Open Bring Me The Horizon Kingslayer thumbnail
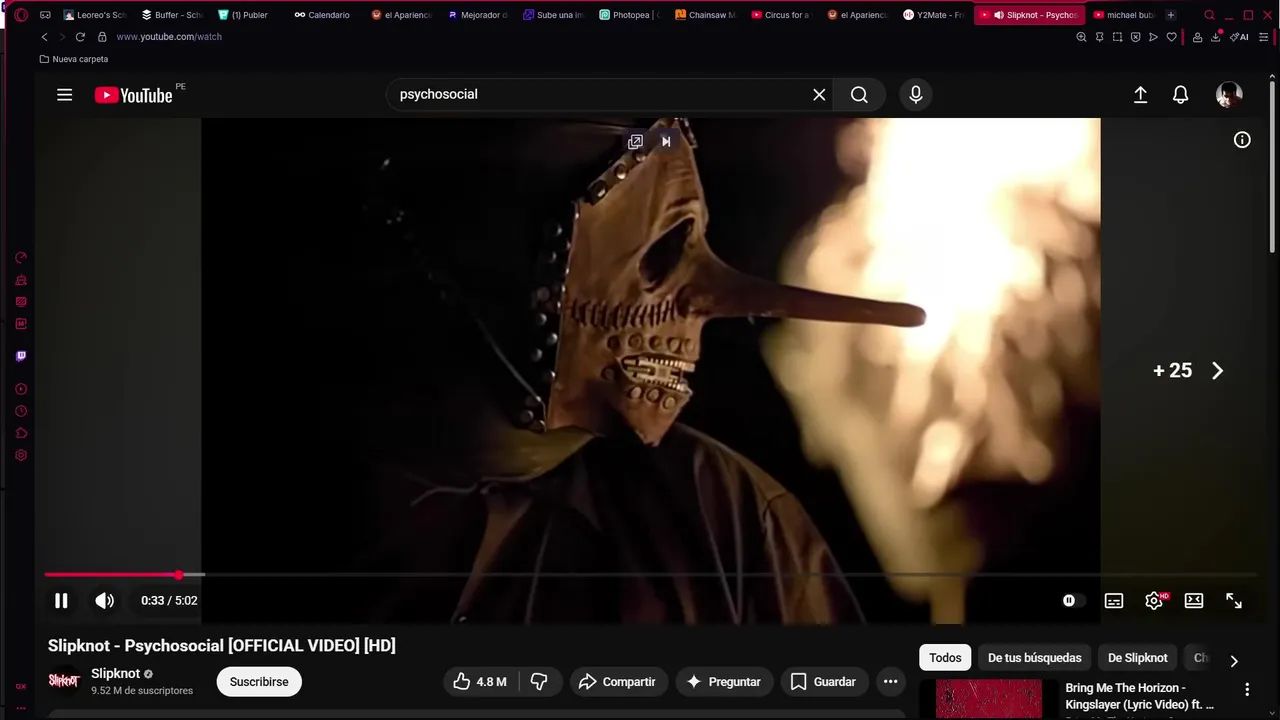This screenshot has width=1280, height=720. [x=989, y=699]
